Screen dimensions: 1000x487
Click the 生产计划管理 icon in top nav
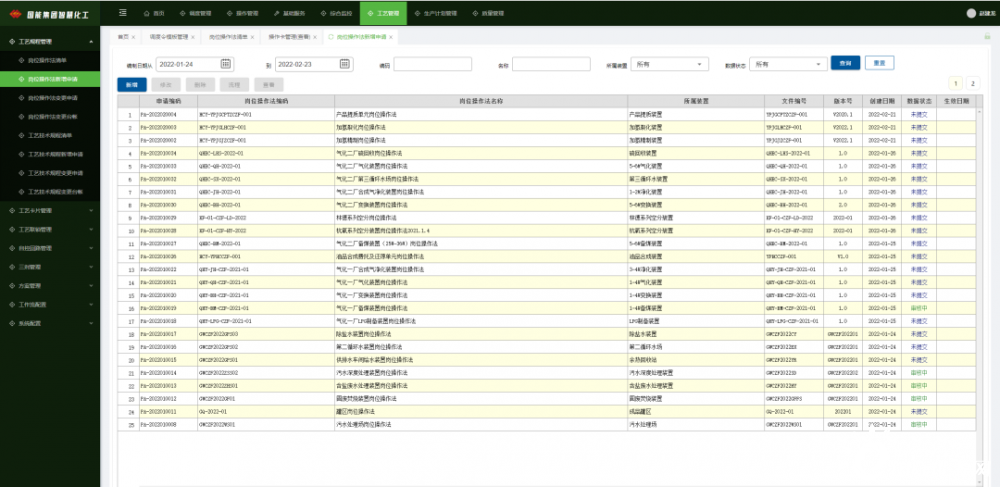pos(417,13)
